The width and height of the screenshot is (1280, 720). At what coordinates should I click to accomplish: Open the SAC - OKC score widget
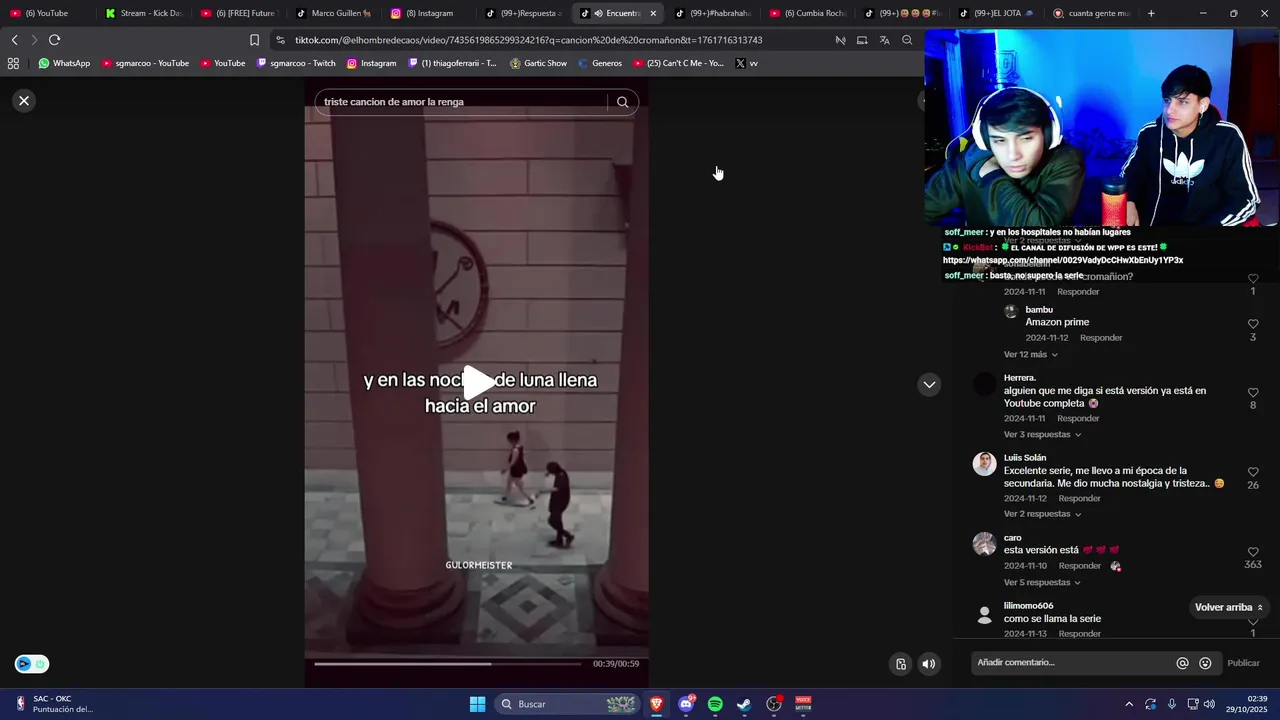(55, 704)
